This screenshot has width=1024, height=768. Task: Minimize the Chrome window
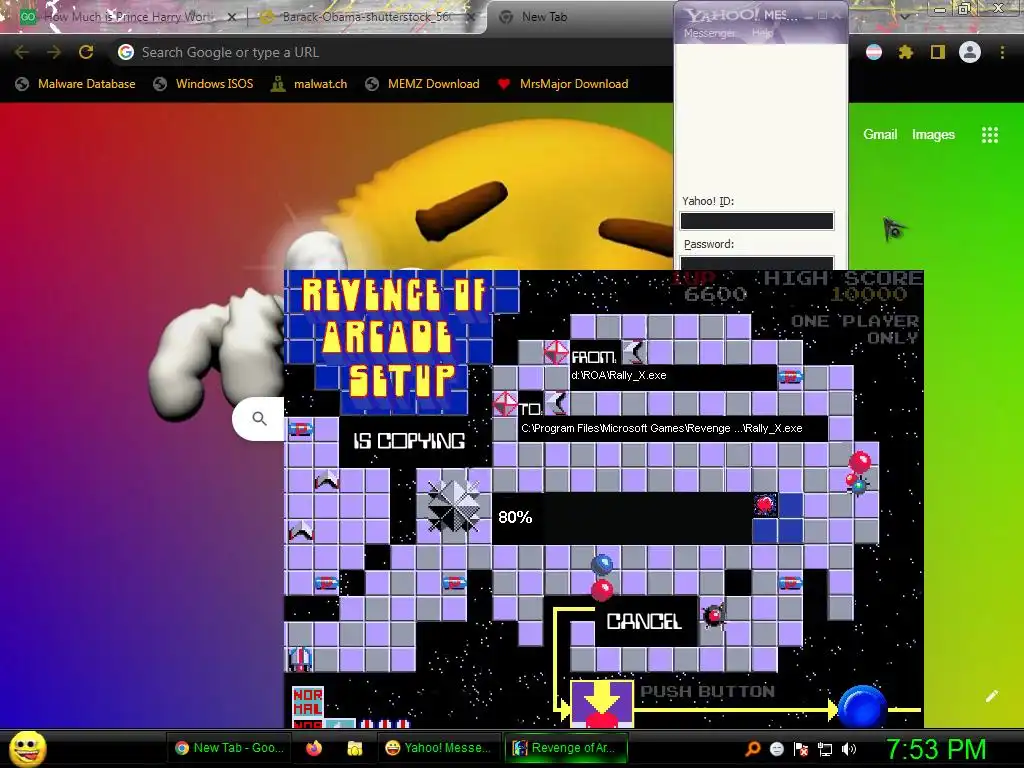tap(939, 8)
